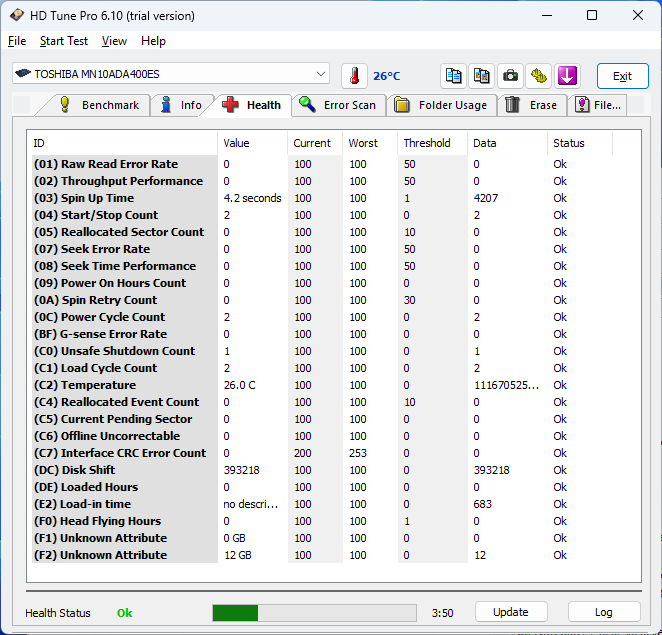Expand the TOSHIBA drive selection dropdown

[x=320, y=74]
